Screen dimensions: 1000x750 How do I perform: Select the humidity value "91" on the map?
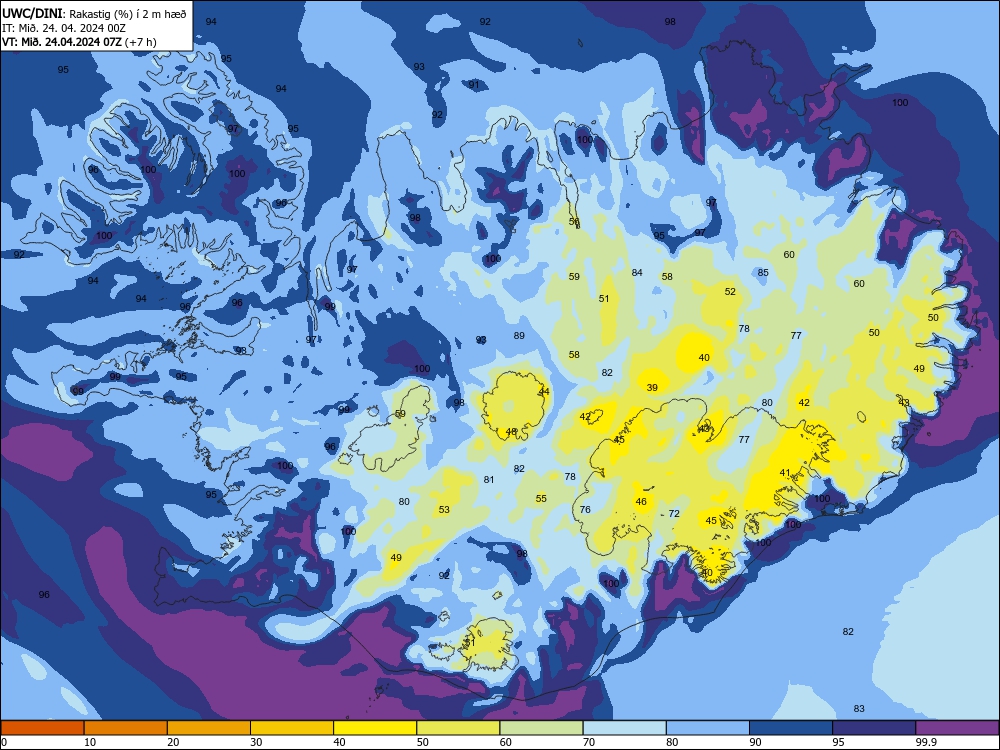473,85
